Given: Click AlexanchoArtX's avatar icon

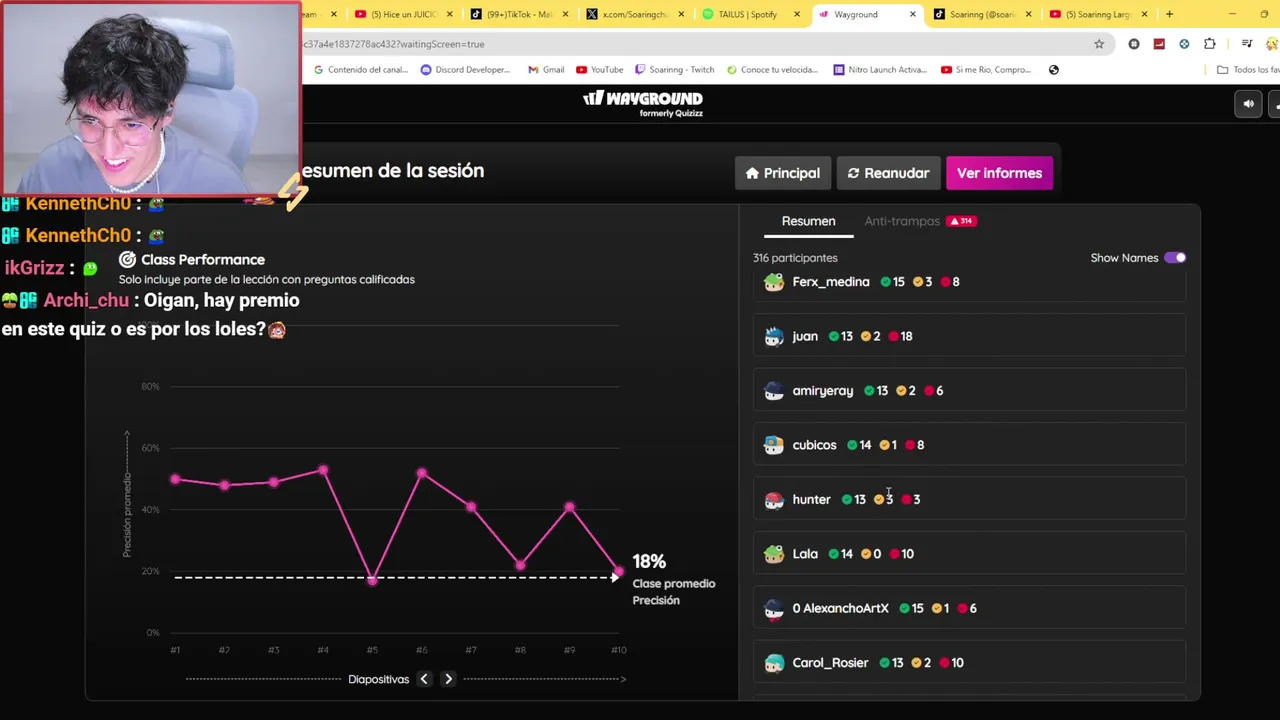Looking at the screenshot, I should pos(774,608).
